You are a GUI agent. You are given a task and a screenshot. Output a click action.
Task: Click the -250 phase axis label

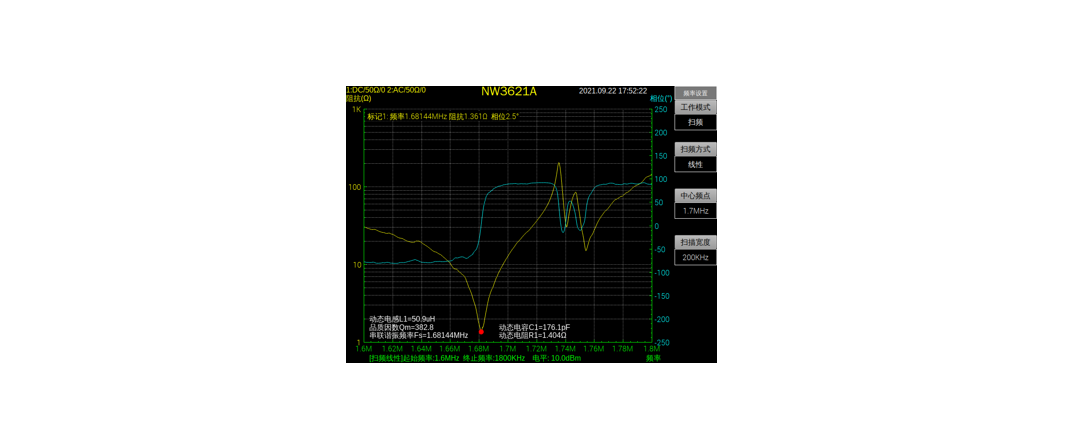coord(660,342)
